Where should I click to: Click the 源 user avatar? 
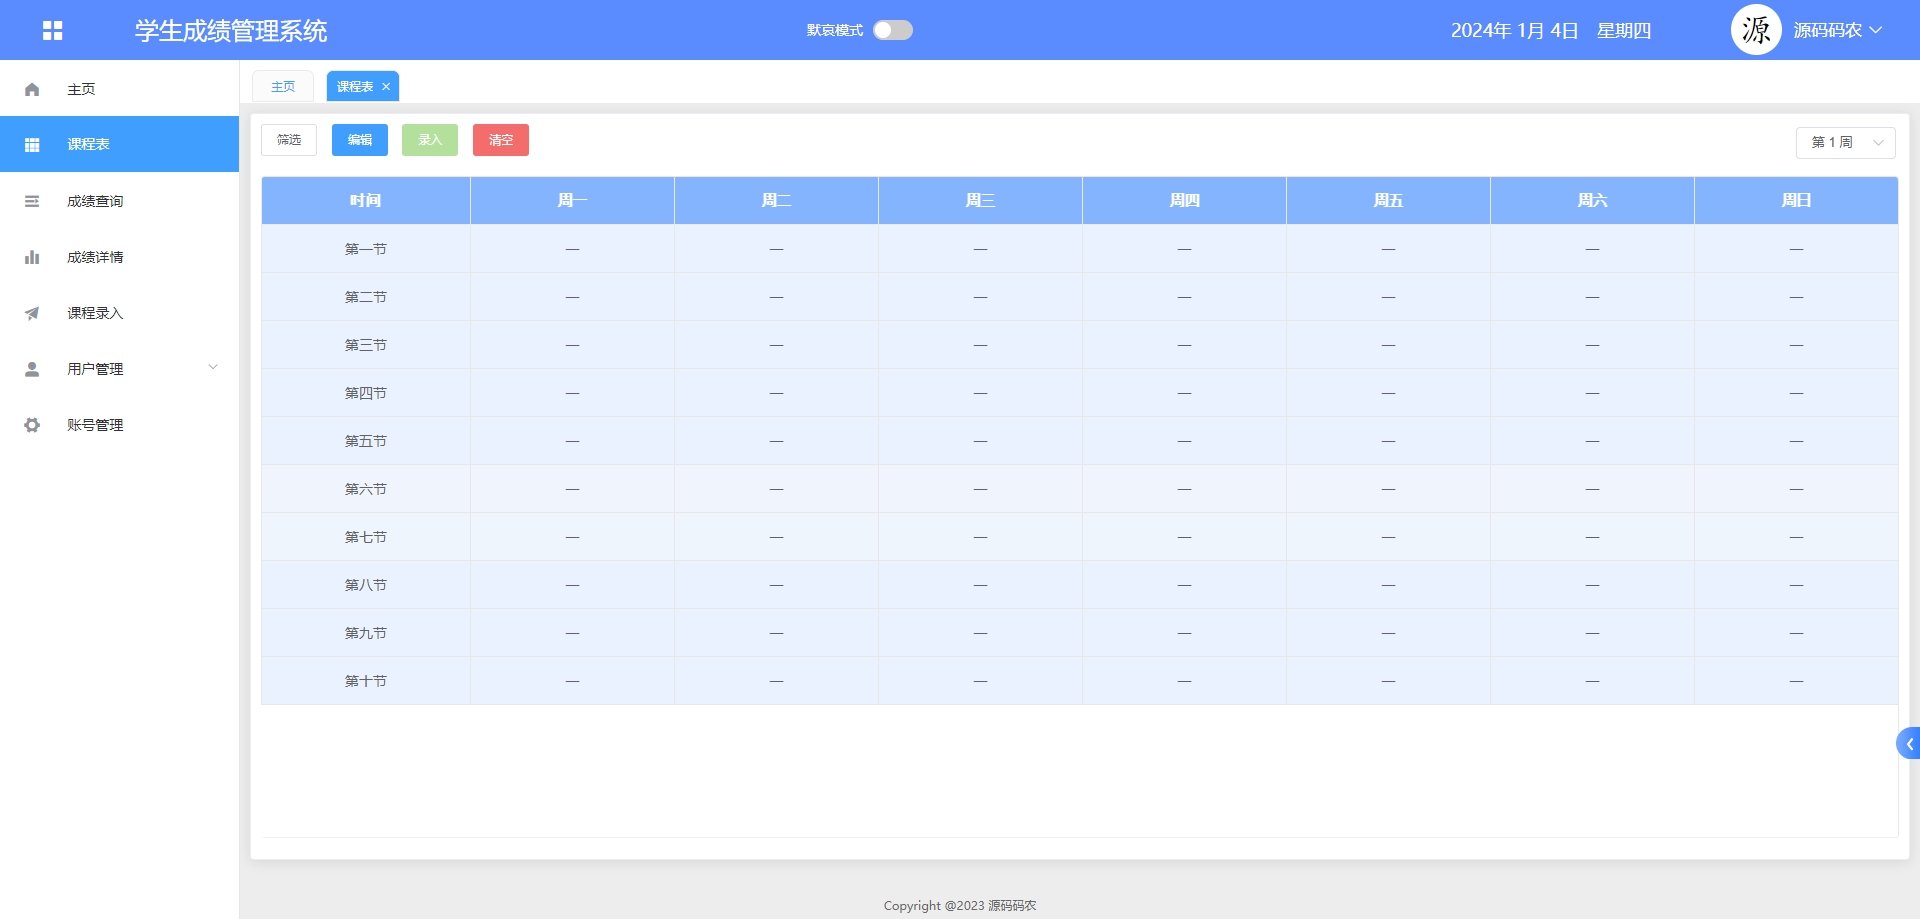tap(1756, 30)
